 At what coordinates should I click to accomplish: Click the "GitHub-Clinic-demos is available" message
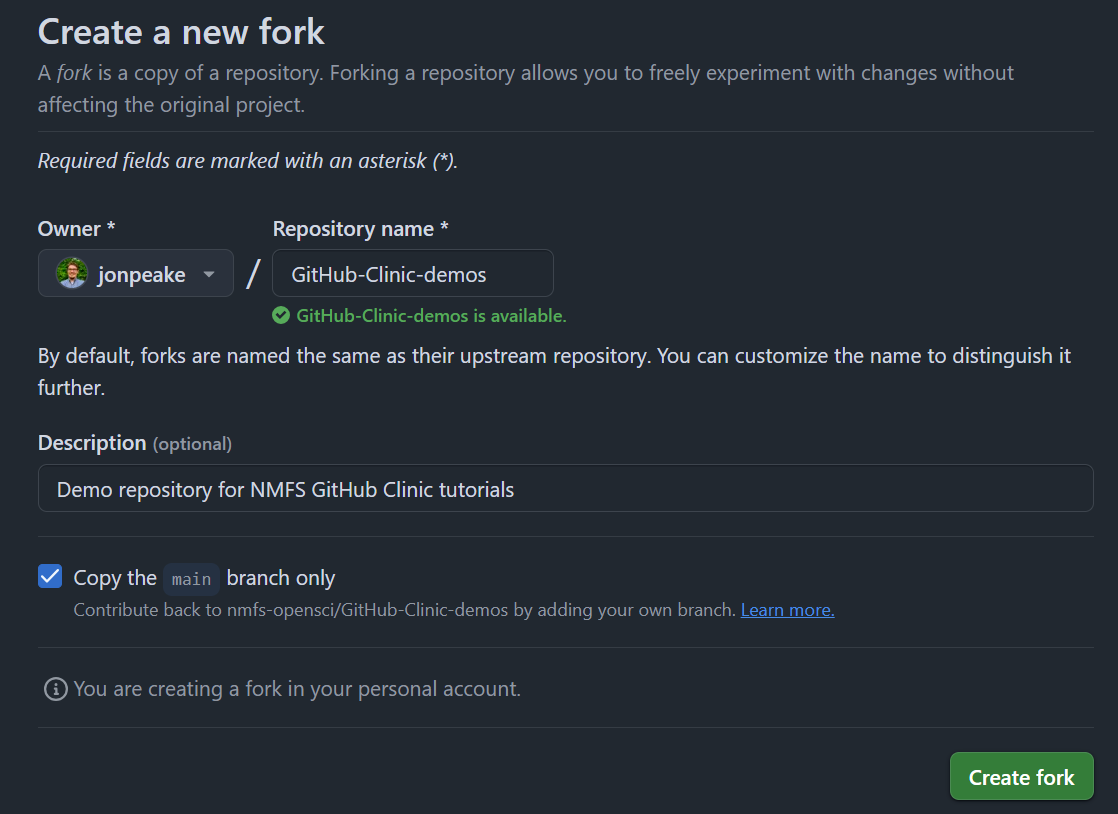click(431, 316)
